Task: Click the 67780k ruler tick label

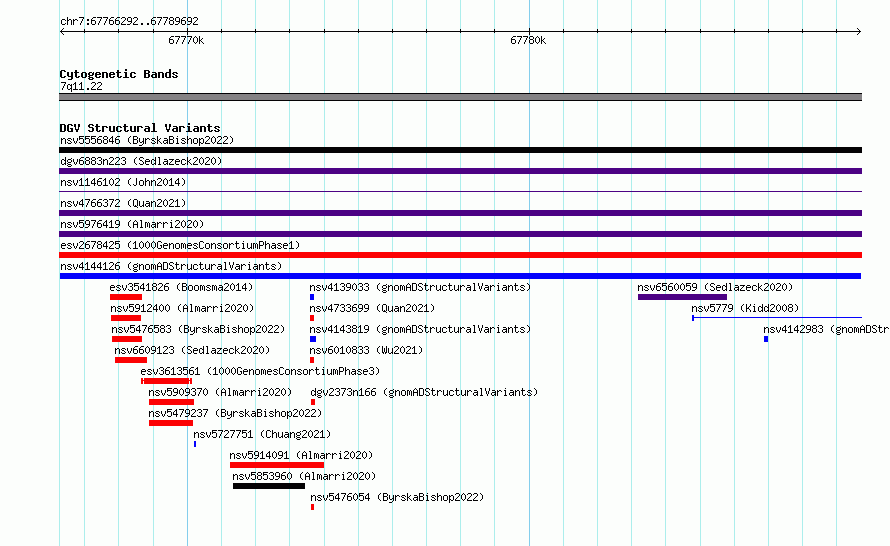Action: click(528, 40)
